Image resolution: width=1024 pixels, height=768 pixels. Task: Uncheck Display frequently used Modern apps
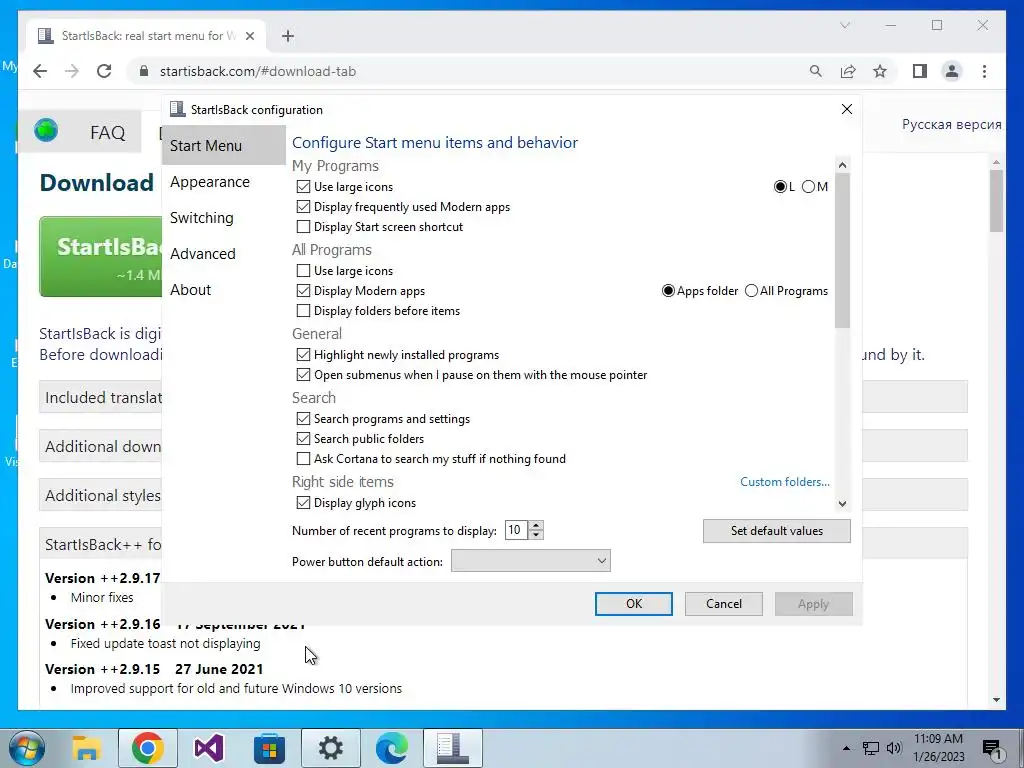pyautogui.click(x=303, y=207)
